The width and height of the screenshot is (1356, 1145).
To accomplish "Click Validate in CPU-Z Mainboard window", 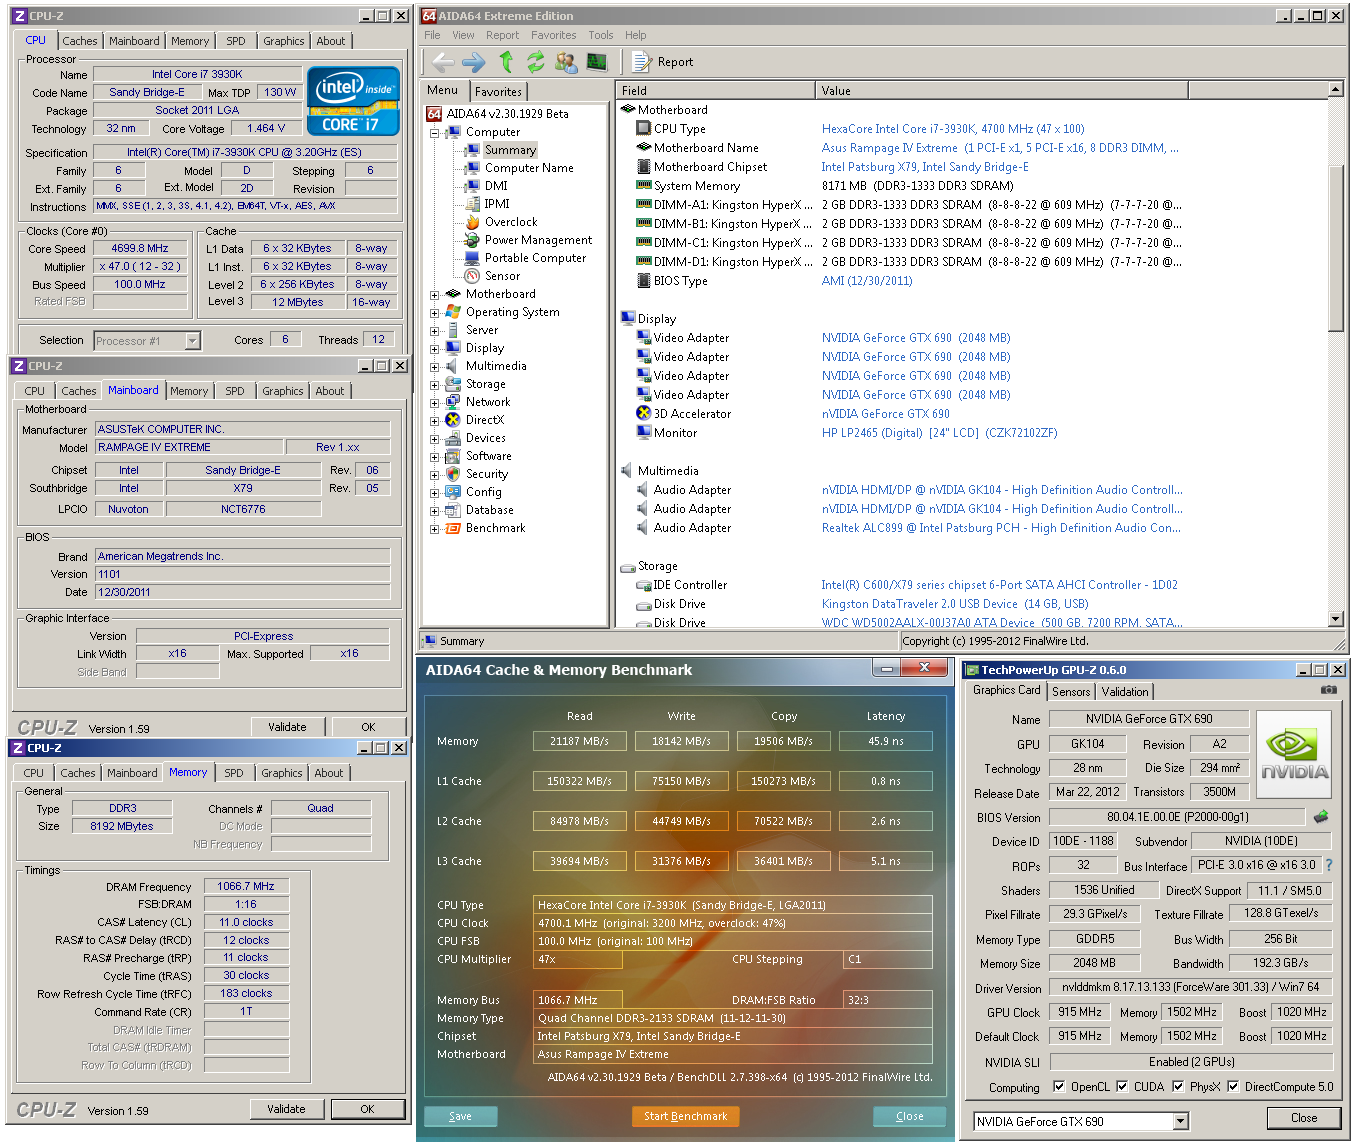I will pyautogui.click(x=287, y=727).
